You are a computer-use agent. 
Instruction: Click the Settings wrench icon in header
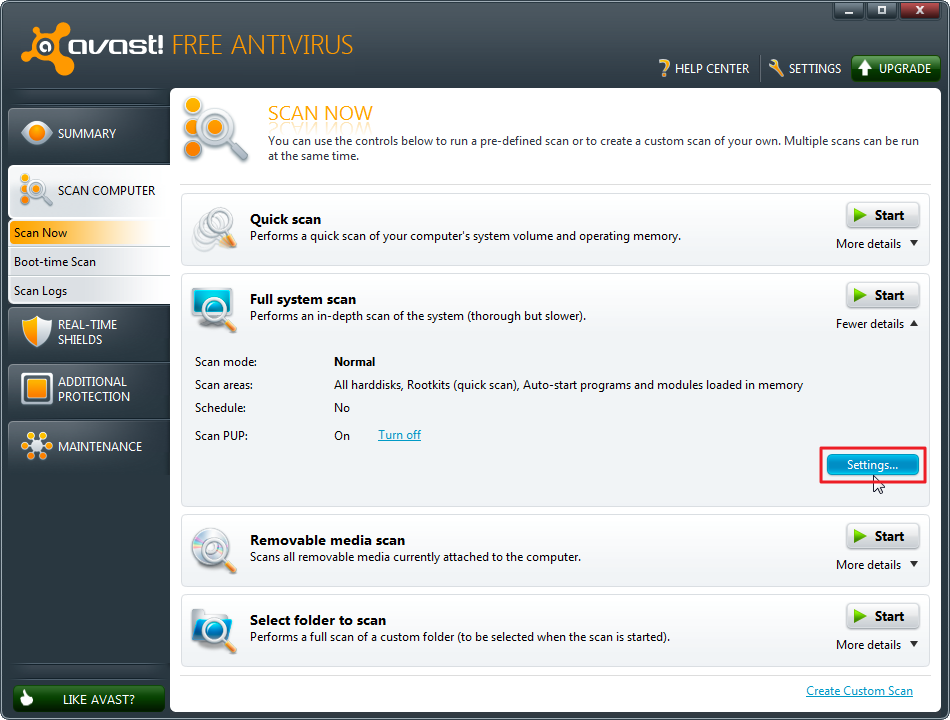point(776,67)
